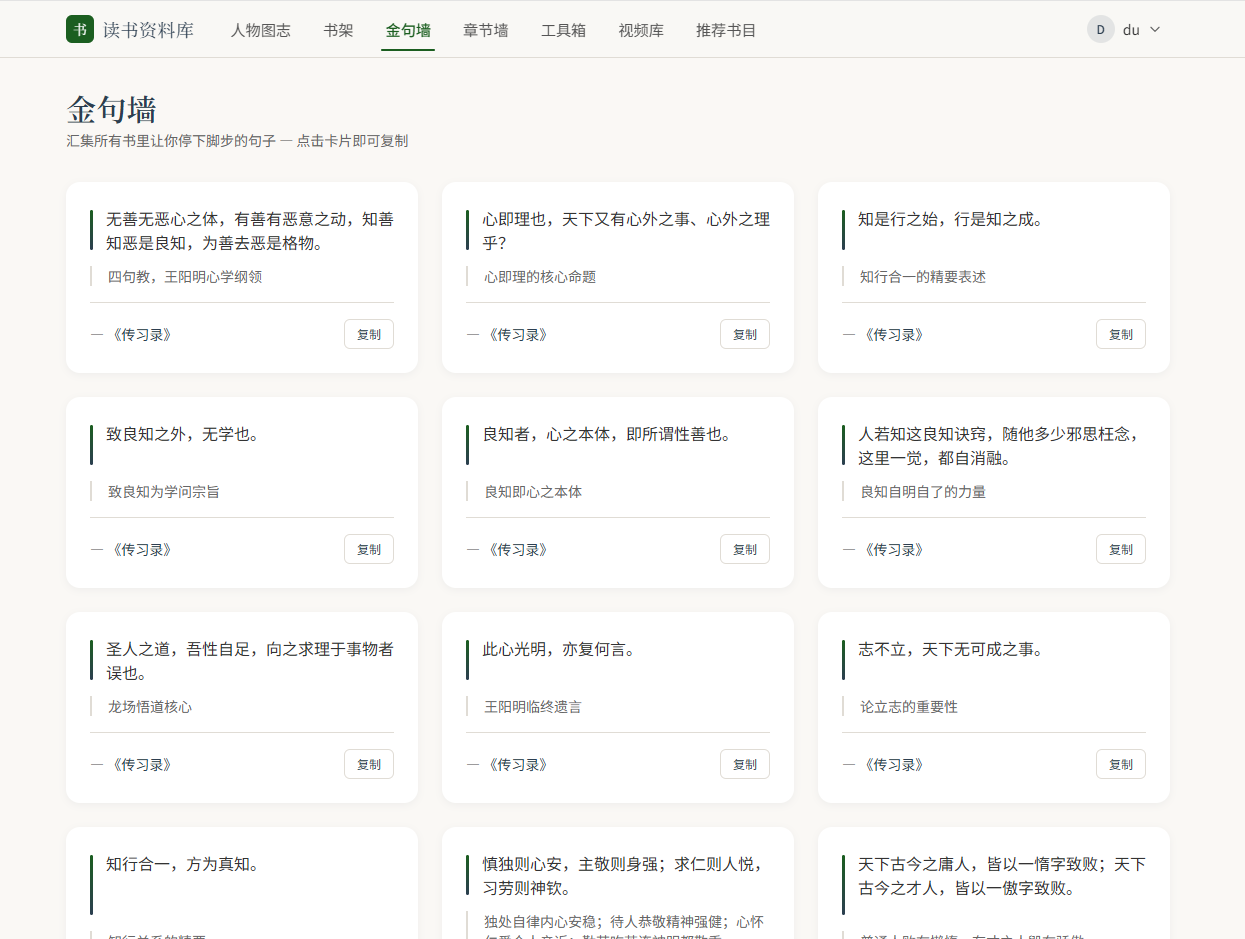
Task: Open the 推荐书目 tab
Action: pos(726,30)
